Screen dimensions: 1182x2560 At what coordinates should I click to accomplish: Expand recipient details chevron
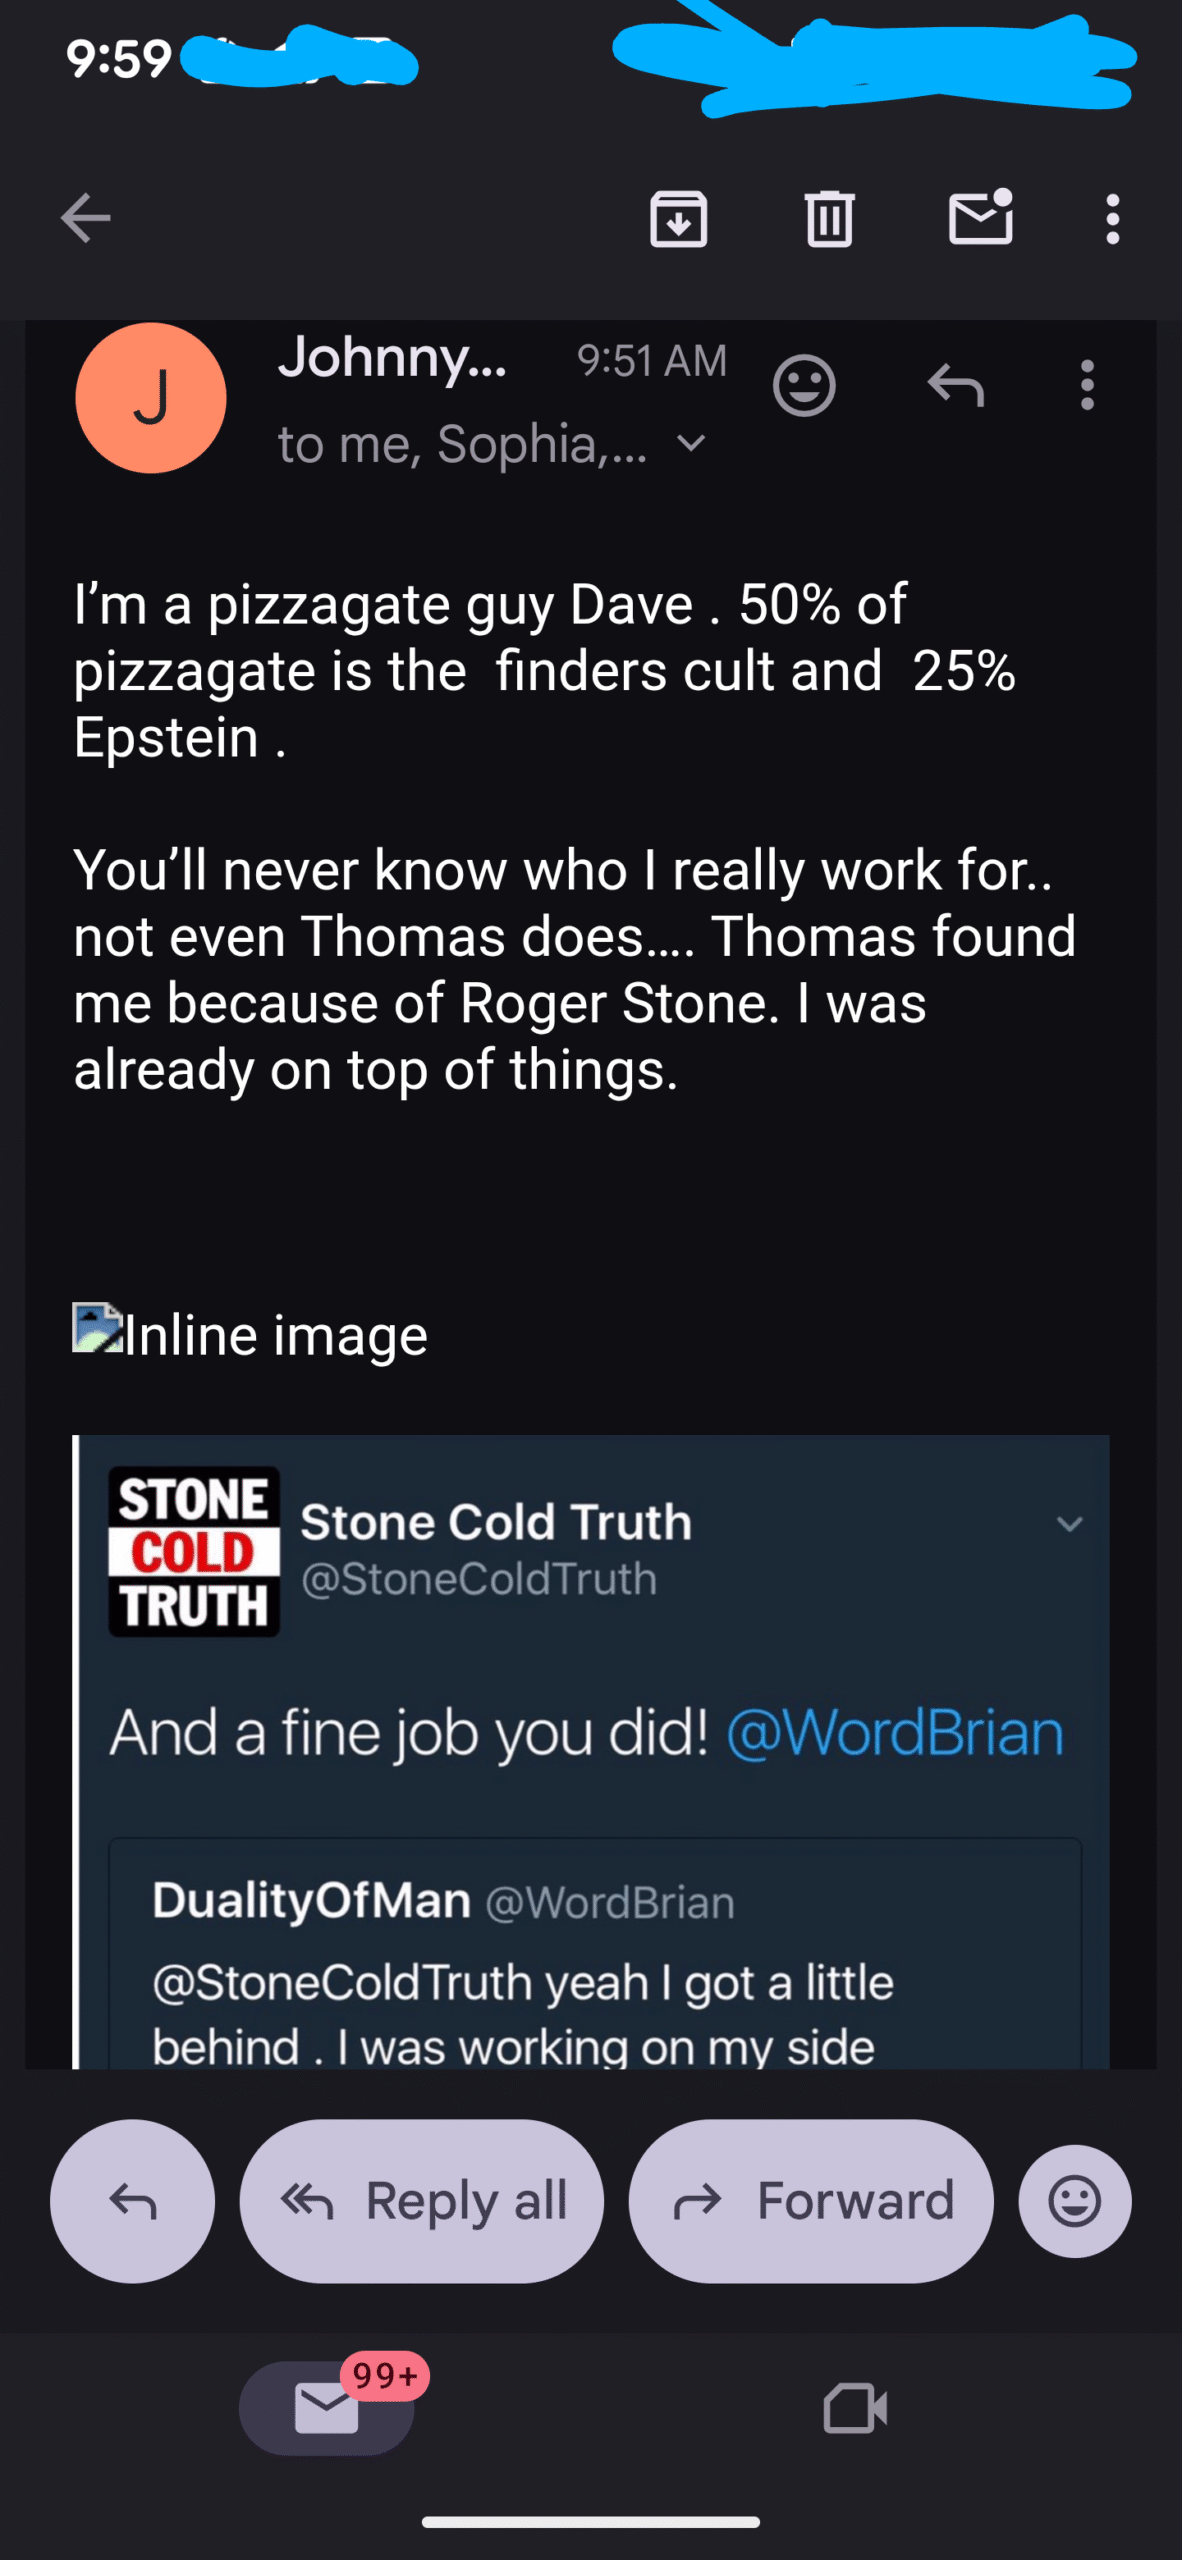pyautogui.click(x=691, y=442)
